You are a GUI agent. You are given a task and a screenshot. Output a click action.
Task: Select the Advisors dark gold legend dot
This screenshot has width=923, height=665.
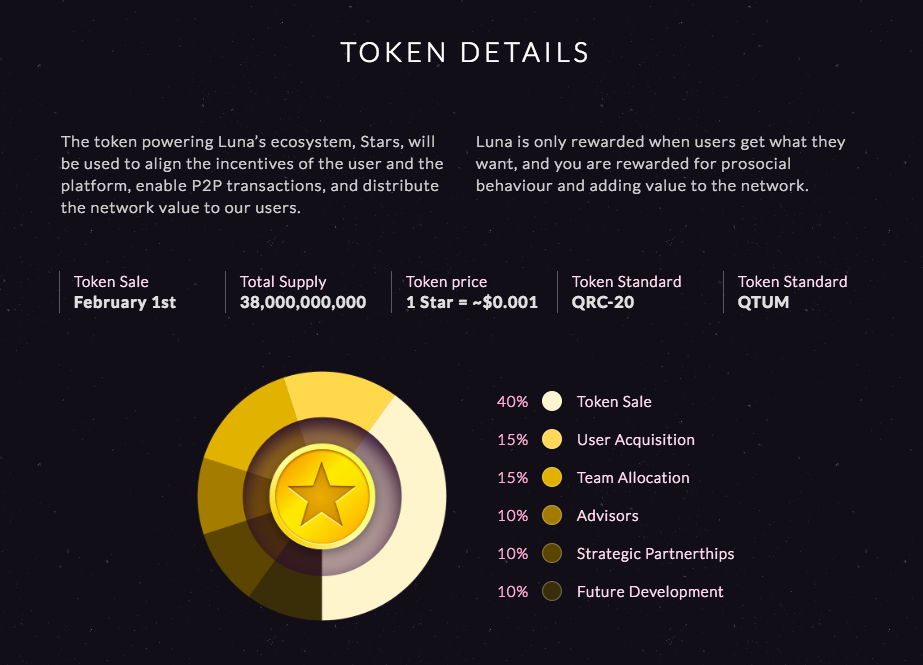[552, 515]
